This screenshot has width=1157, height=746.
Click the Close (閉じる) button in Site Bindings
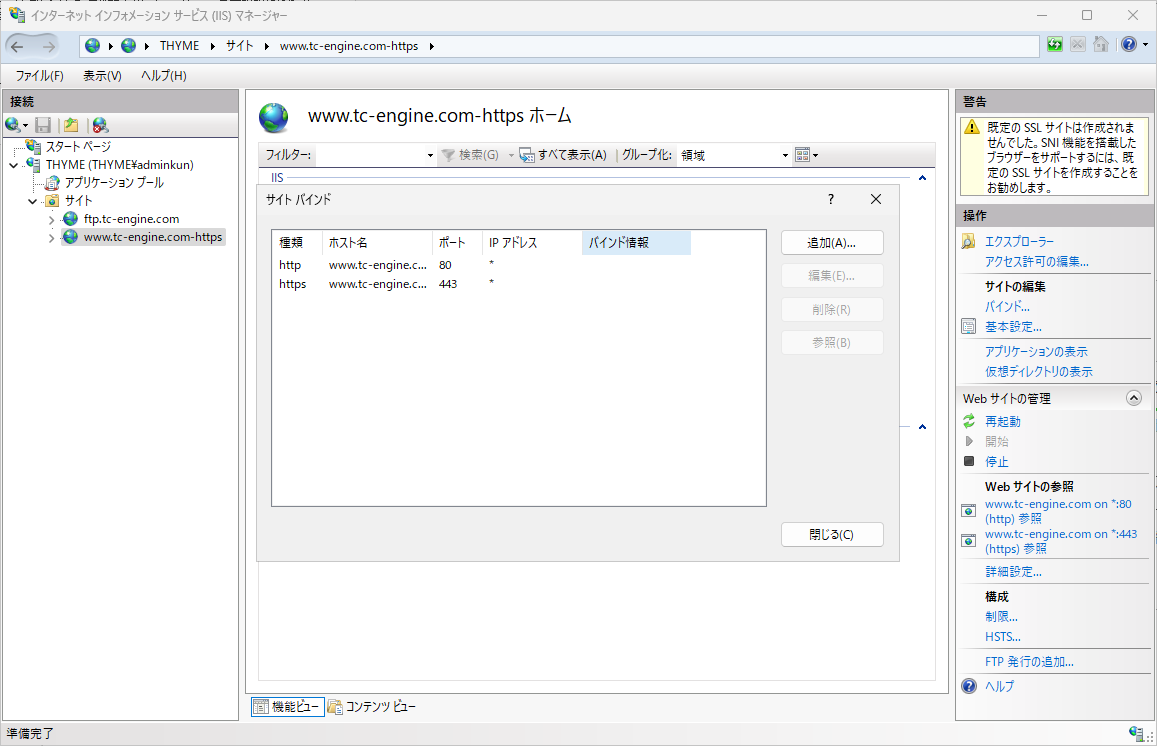click(x=832, y=534)
